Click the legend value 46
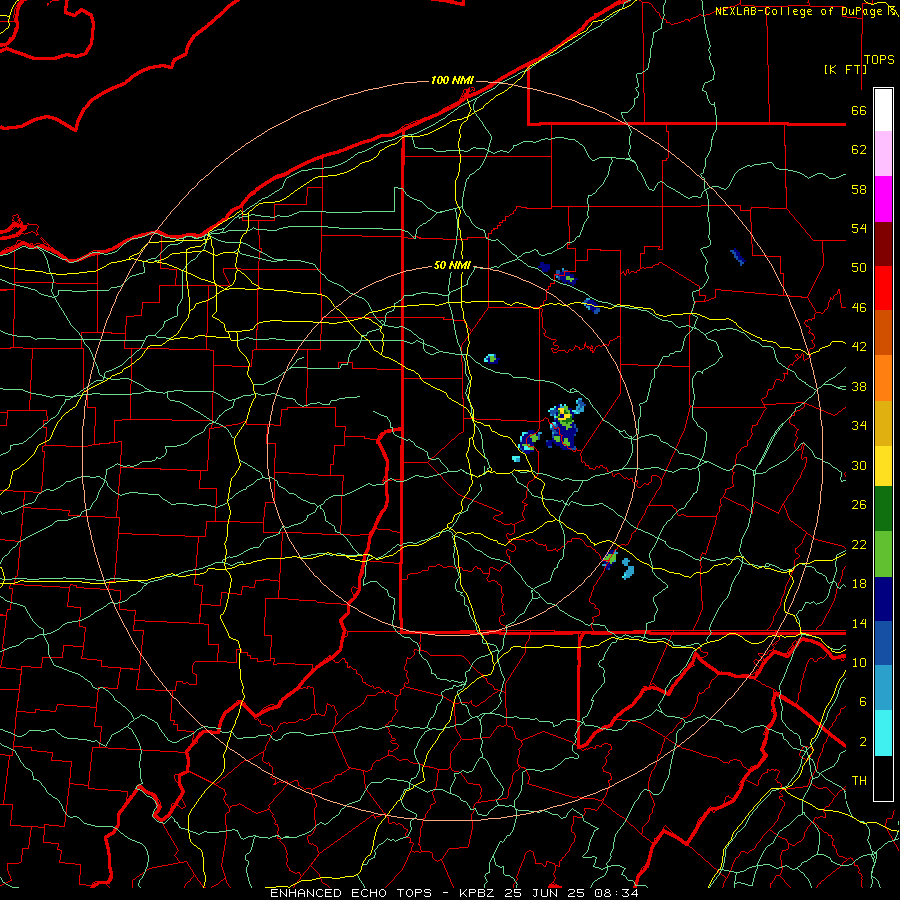900x900 pixels. coord(859,308)
